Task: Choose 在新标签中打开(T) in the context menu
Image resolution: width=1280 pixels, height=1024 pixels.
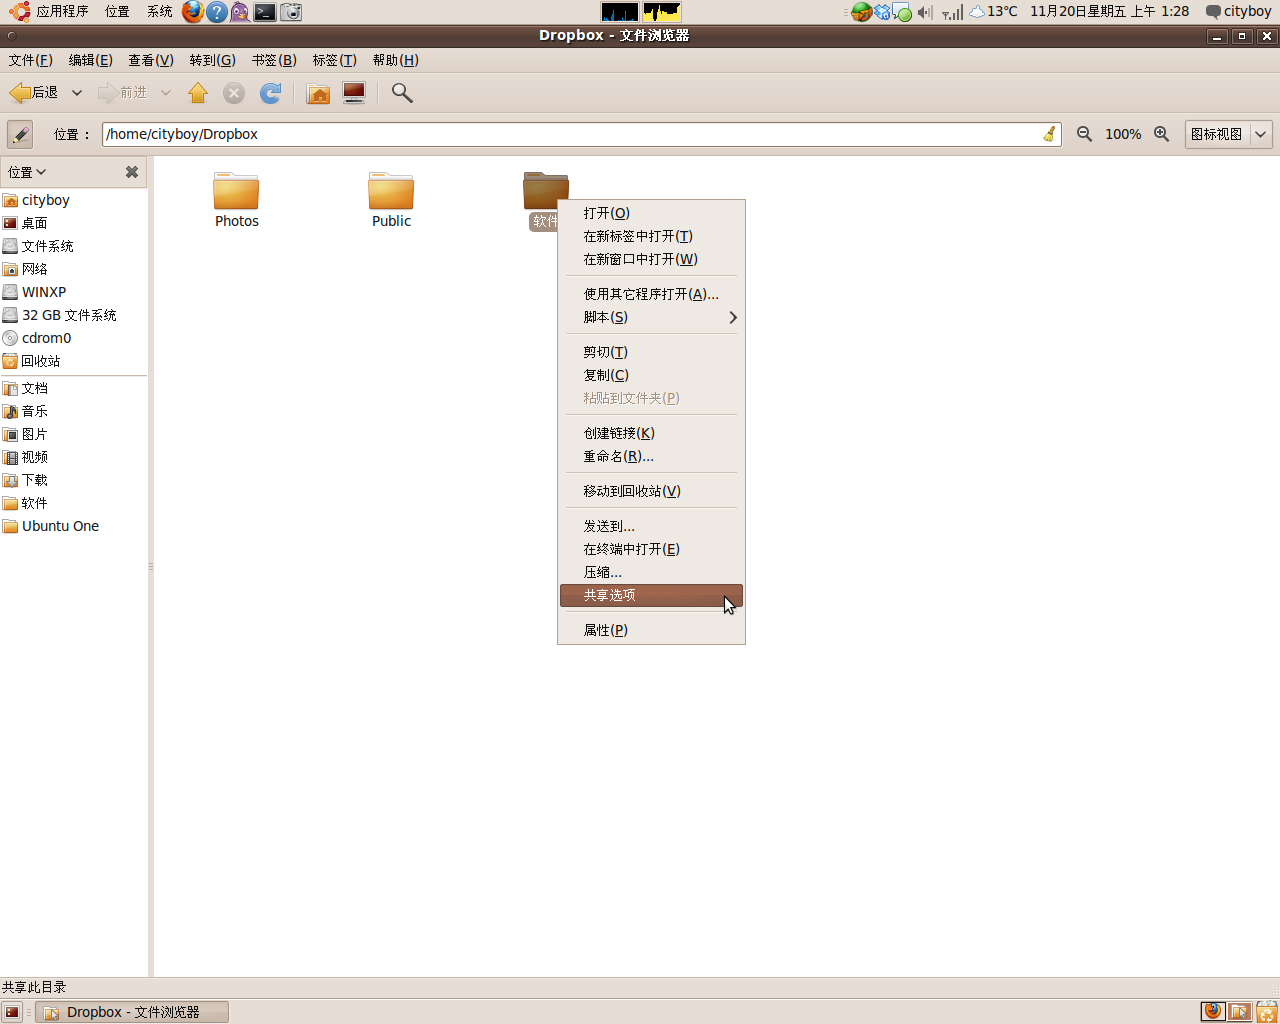Action: (x=651, y=236)
